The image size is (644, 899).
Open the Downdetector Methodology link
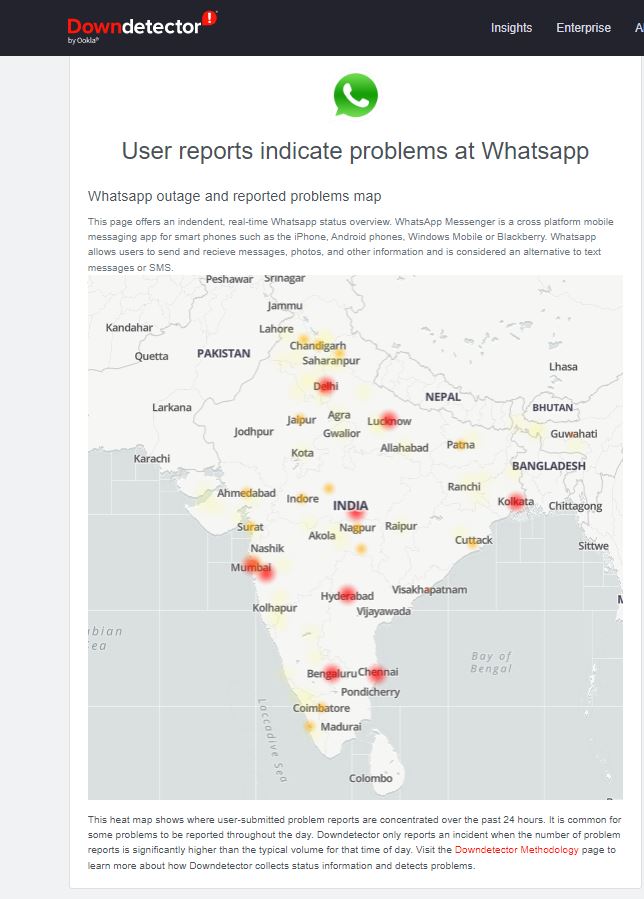[517, 850]
